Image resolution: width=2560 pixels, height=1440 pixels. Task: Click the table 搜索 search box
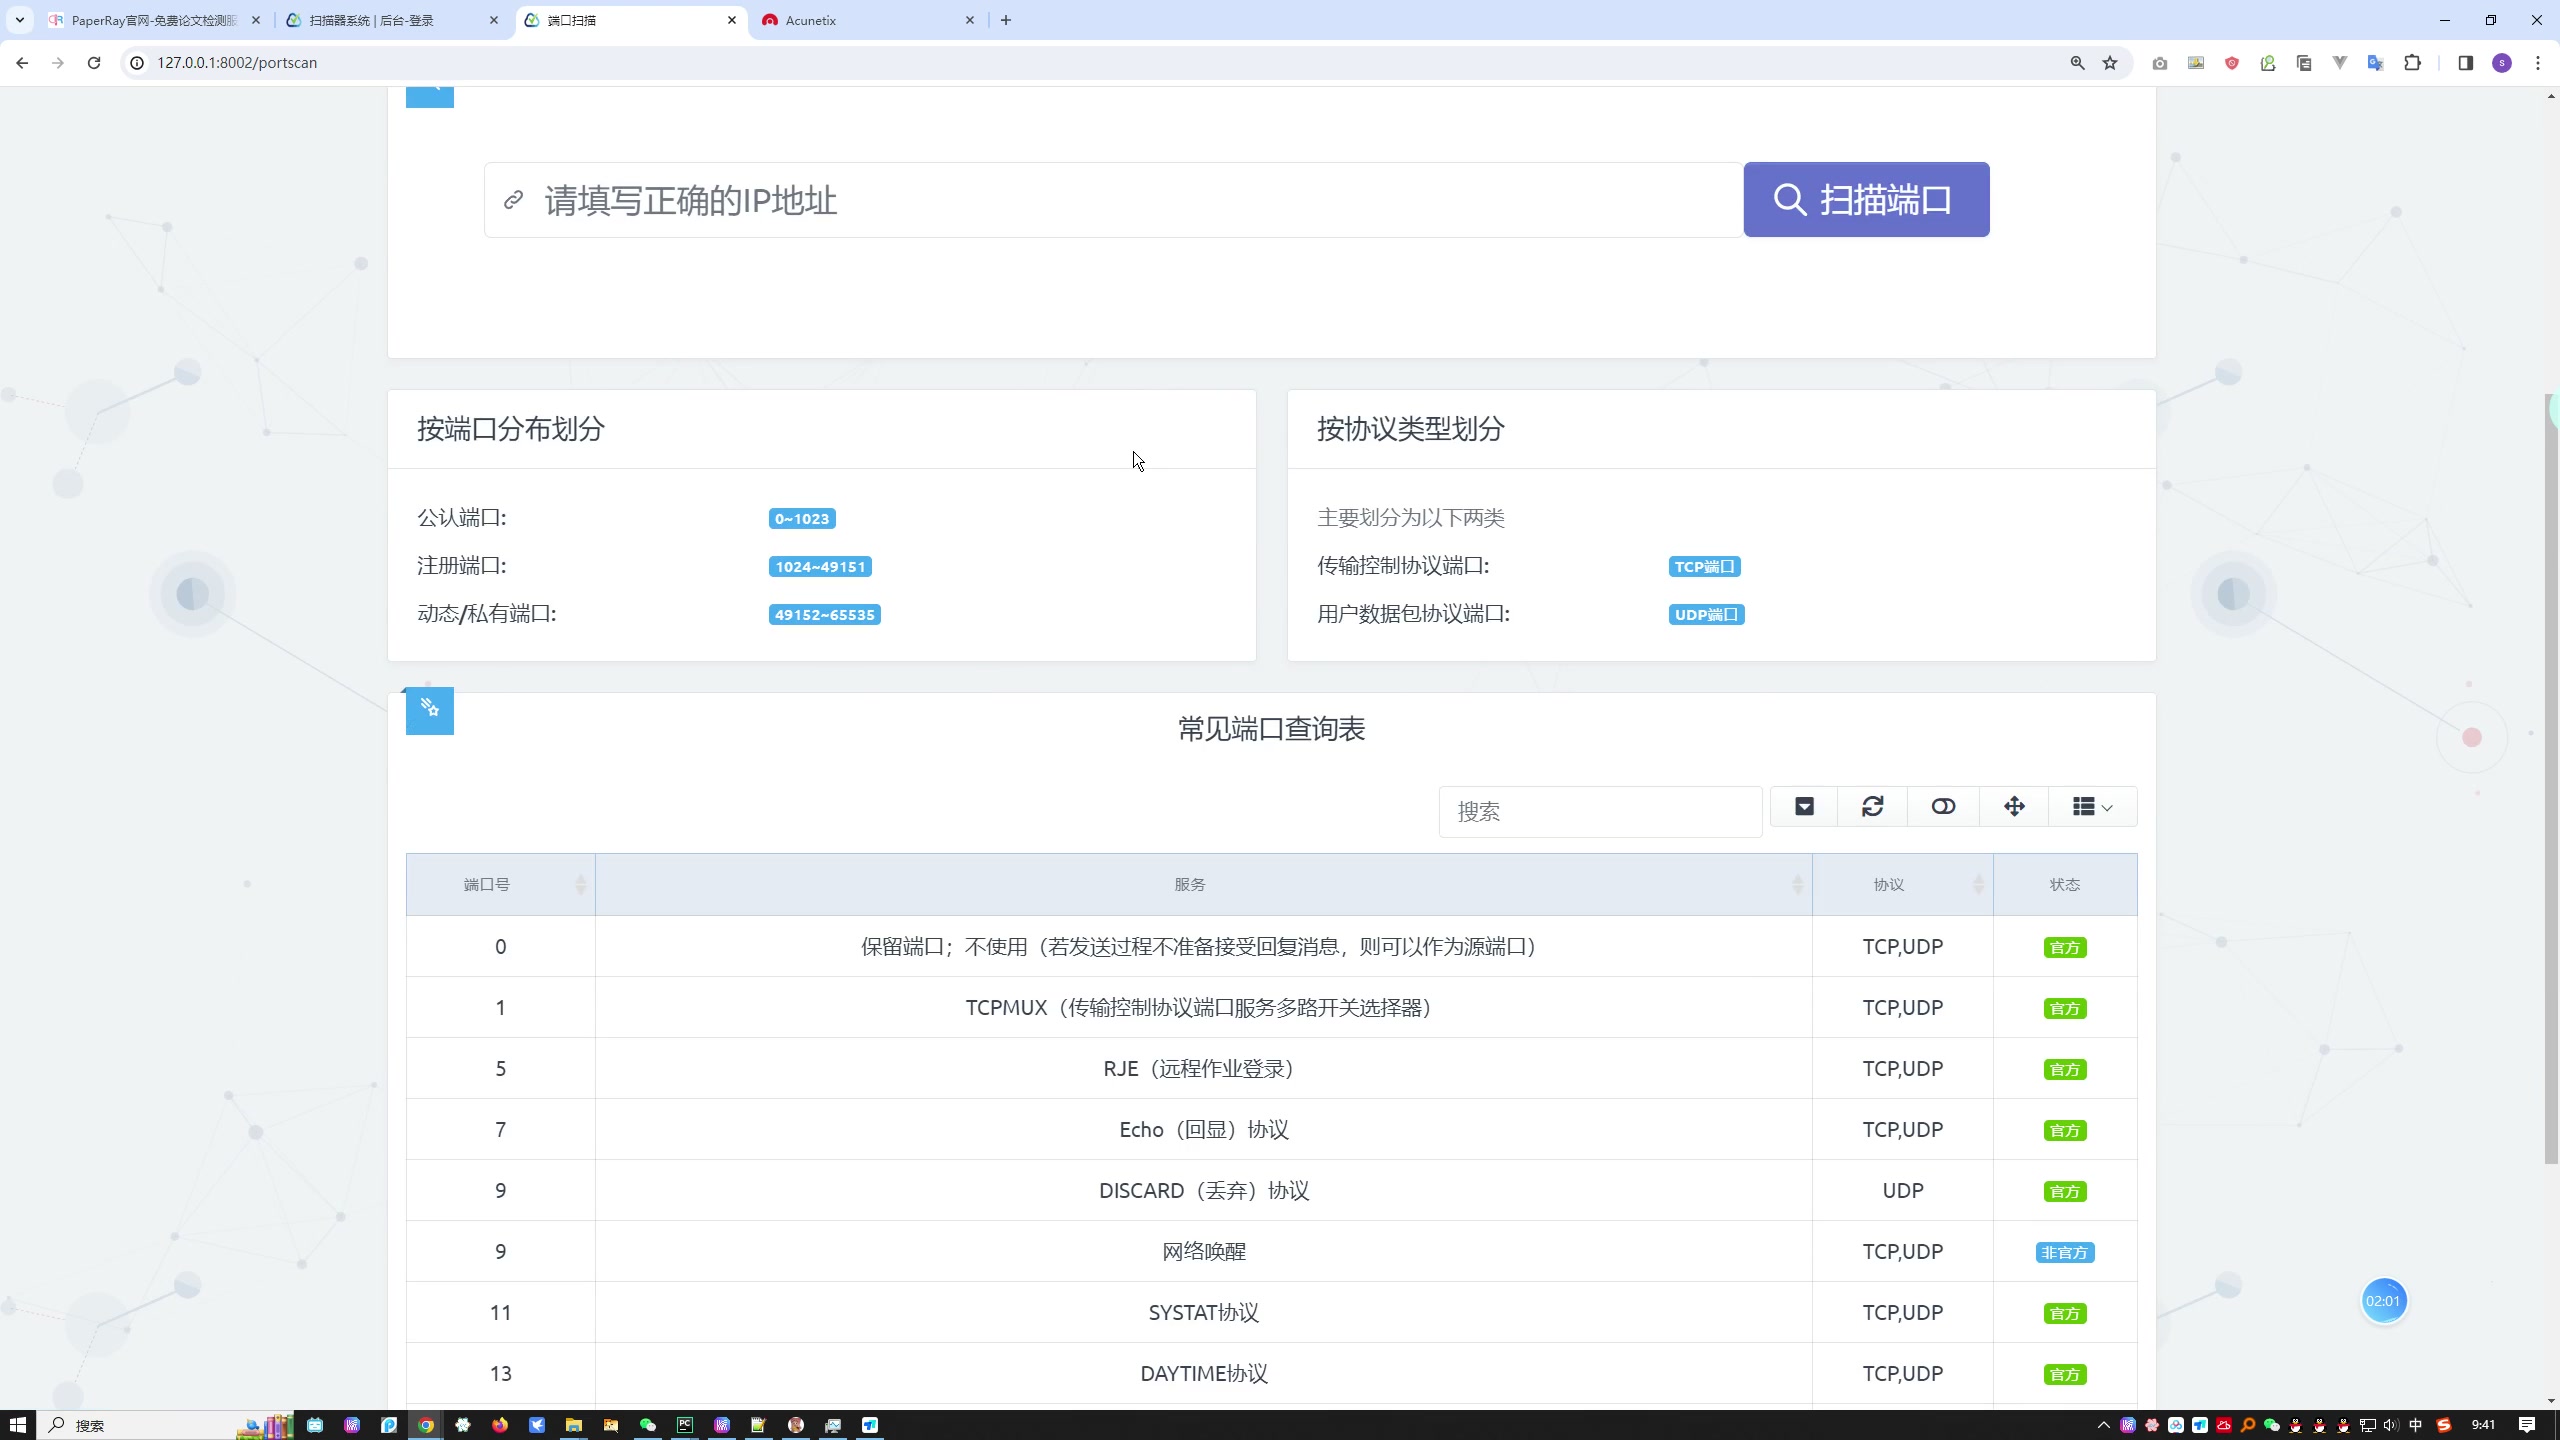(1600, 811)
